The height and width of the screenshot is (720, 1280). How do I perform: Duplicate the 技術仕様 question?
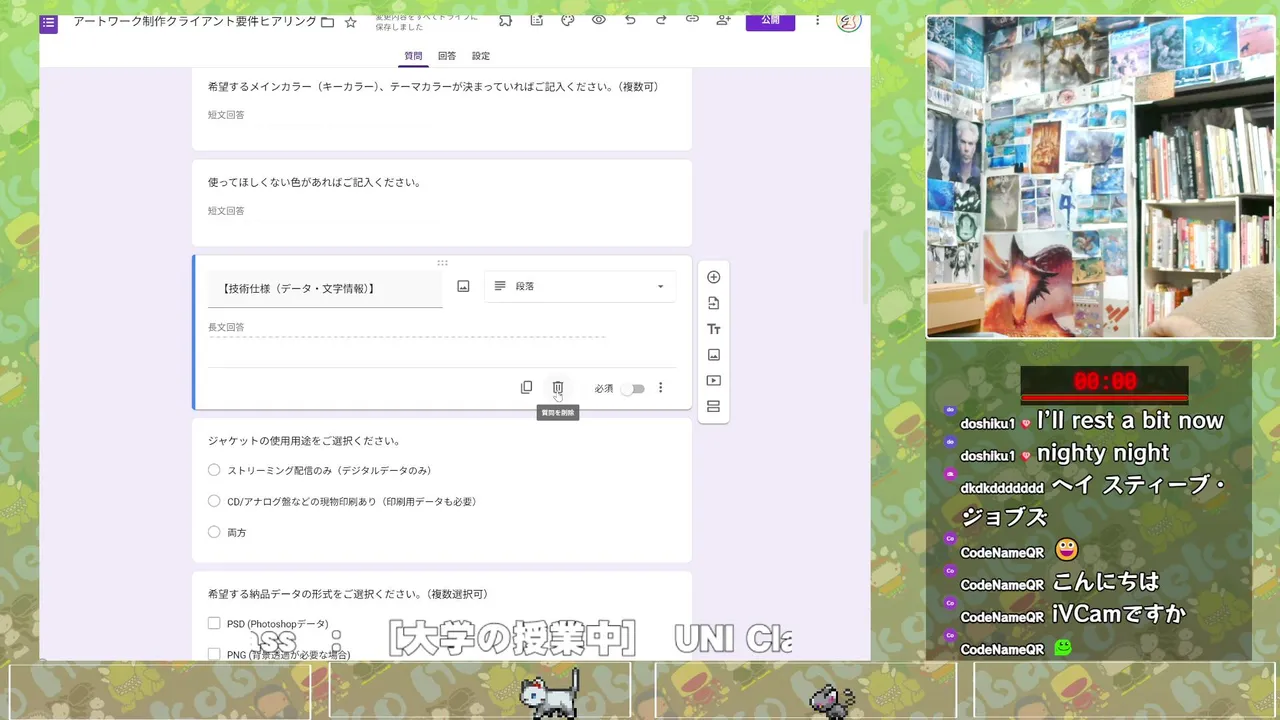[x=527, y=388]
